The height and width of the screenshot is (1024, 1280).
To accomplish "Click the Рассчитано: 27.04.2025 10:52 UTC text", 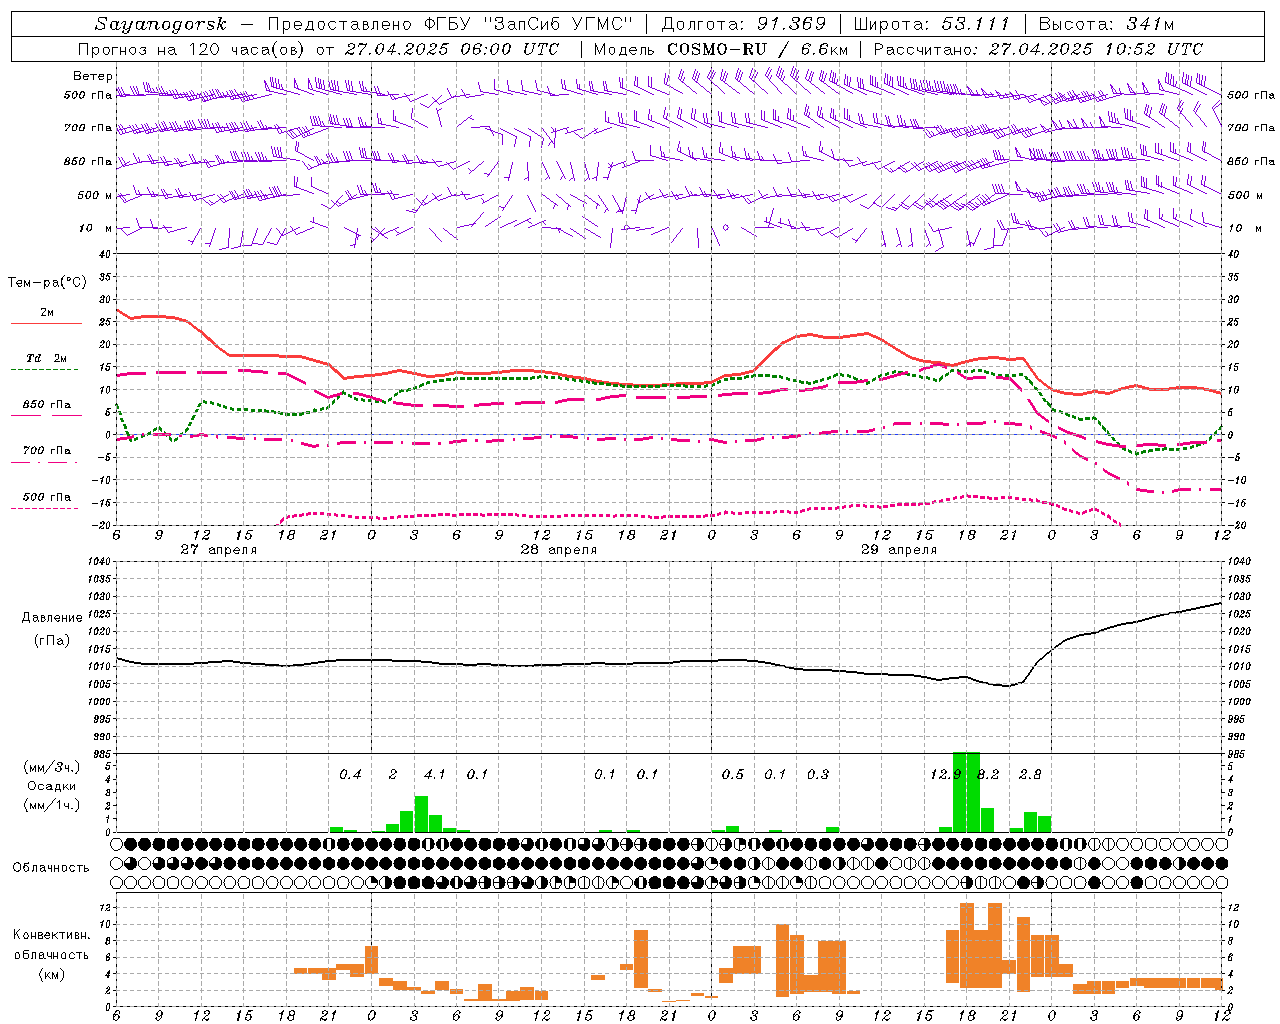I will click(x=1038, y=49).
